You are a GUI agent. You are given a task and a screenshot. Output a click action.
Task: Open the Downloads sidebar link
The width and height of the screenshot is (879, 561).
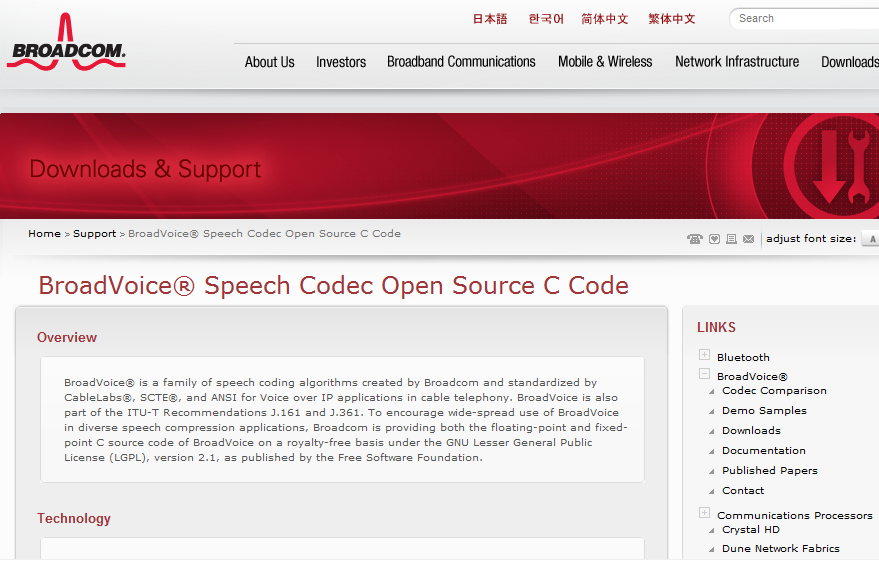point(751,431)
